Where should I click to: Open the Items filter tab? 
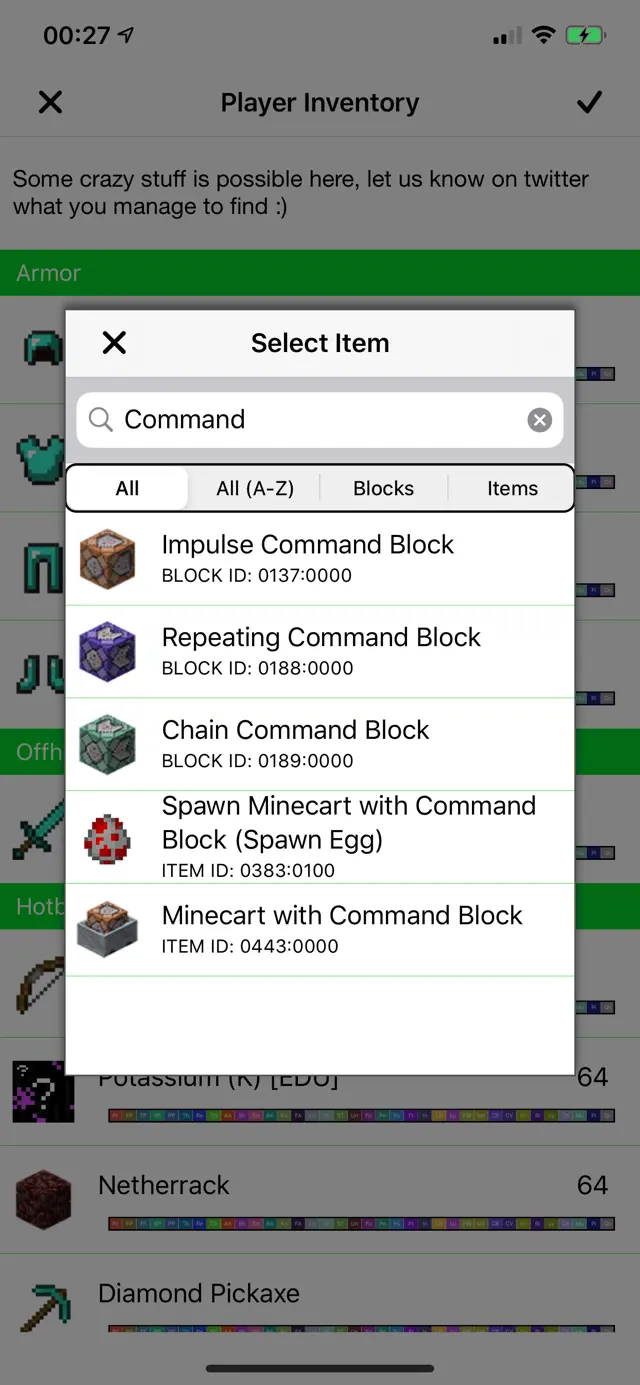click(512, 488)
